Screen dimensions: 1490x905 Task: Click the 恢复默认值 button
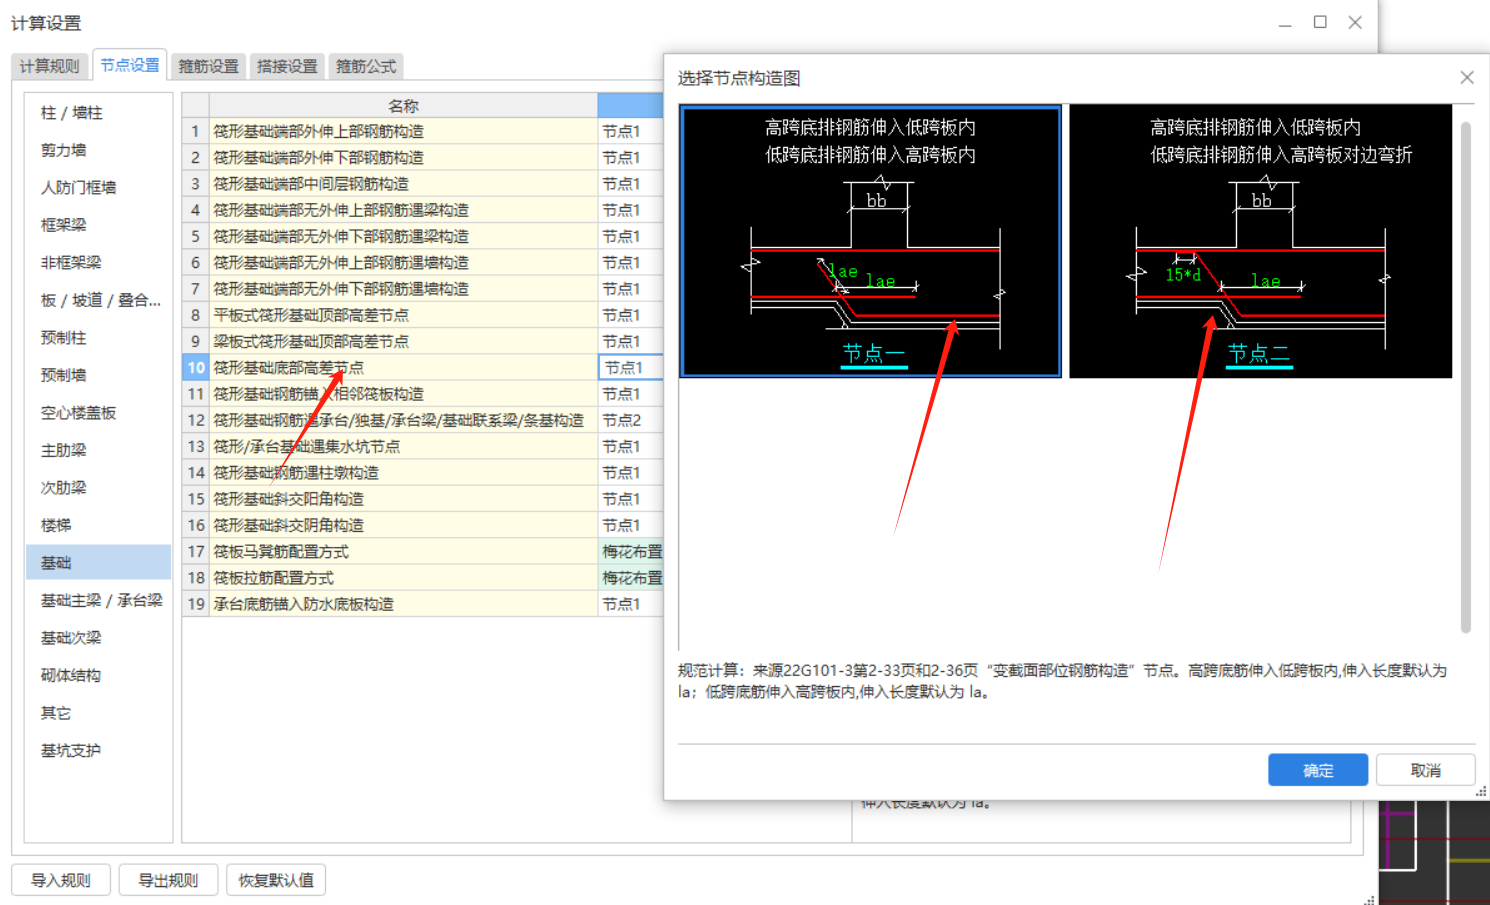coord(276,880)
